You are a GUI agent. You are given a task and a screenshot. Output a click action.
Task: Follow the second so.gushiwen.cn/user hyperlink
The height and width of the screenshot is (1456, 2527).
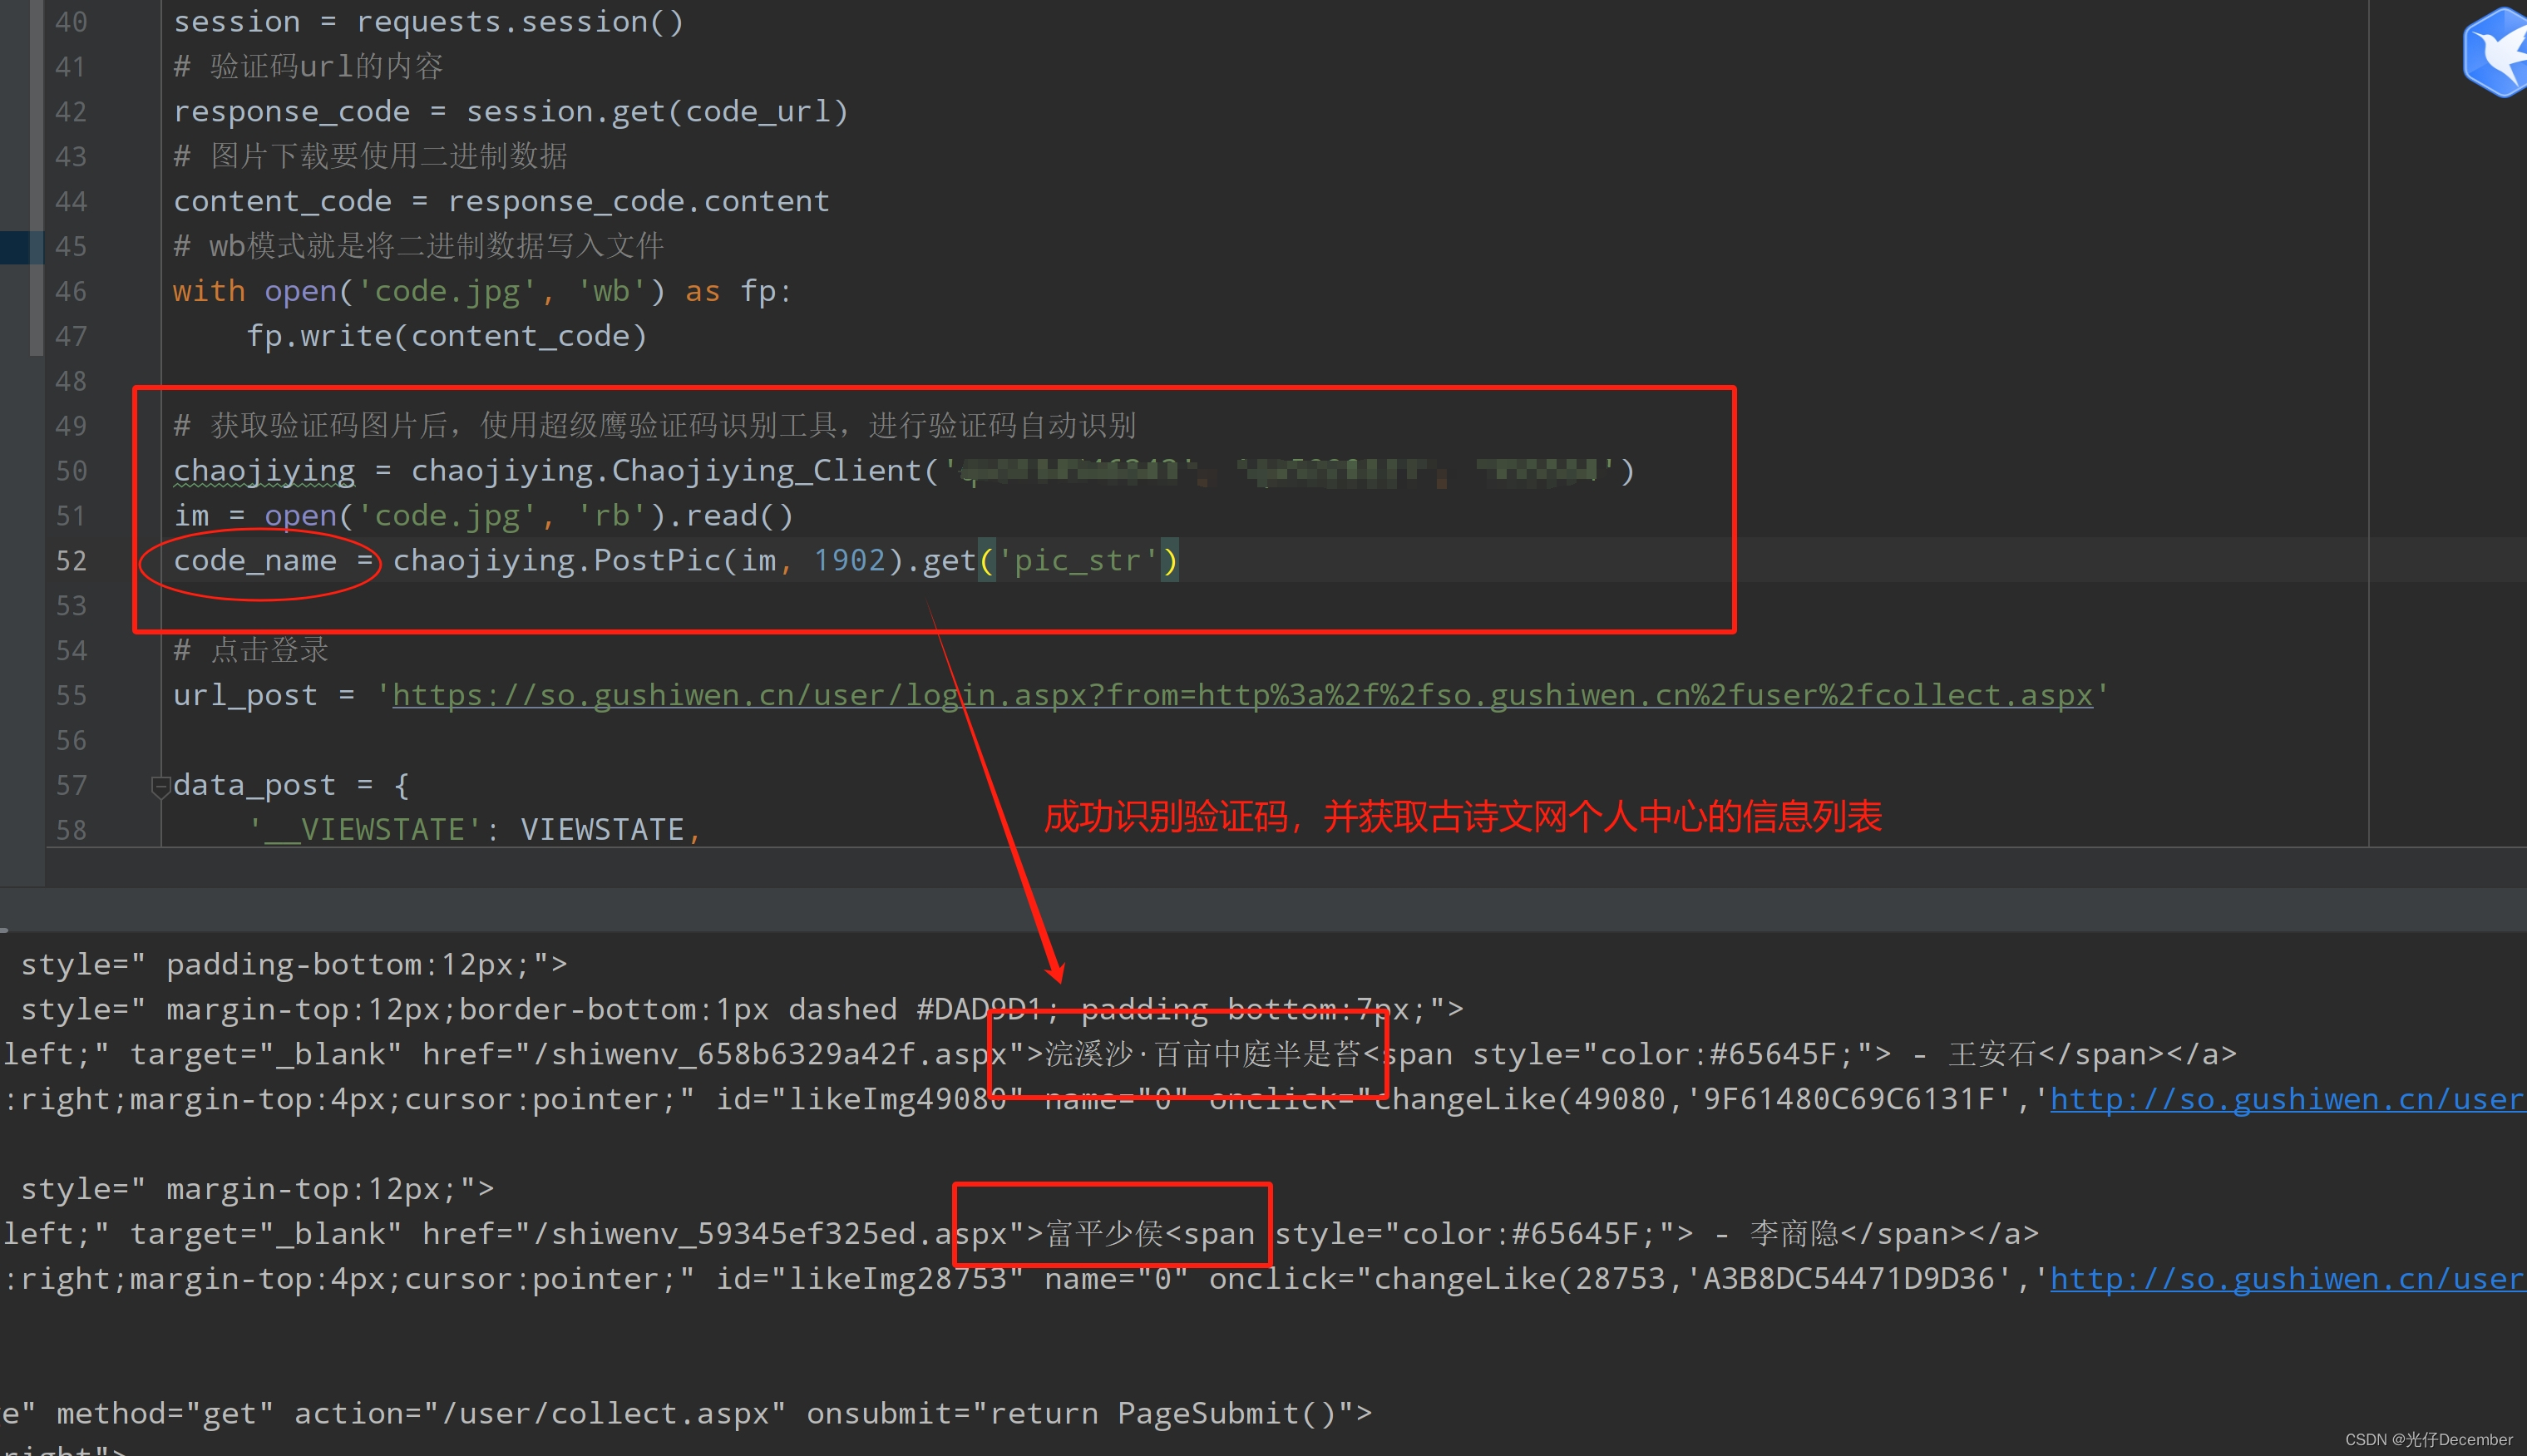(x=2290, y=1278)
